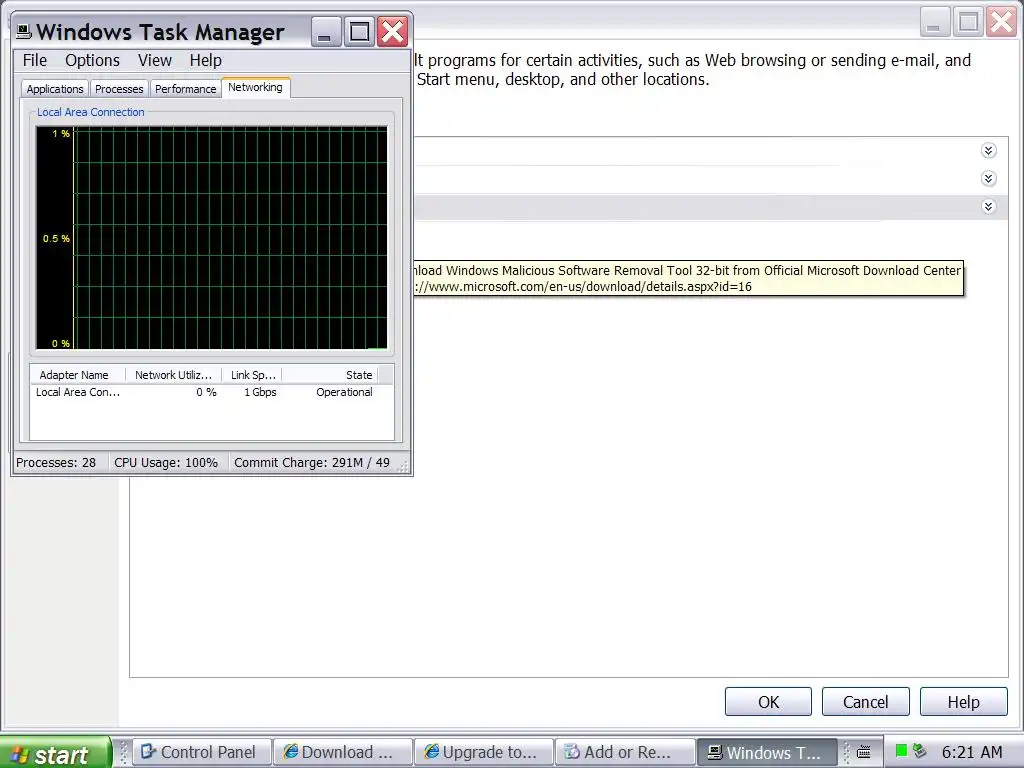1024x768 pixels.
Task: Click the Task Manager resize grip corner
Action: (x=403, y=465)
